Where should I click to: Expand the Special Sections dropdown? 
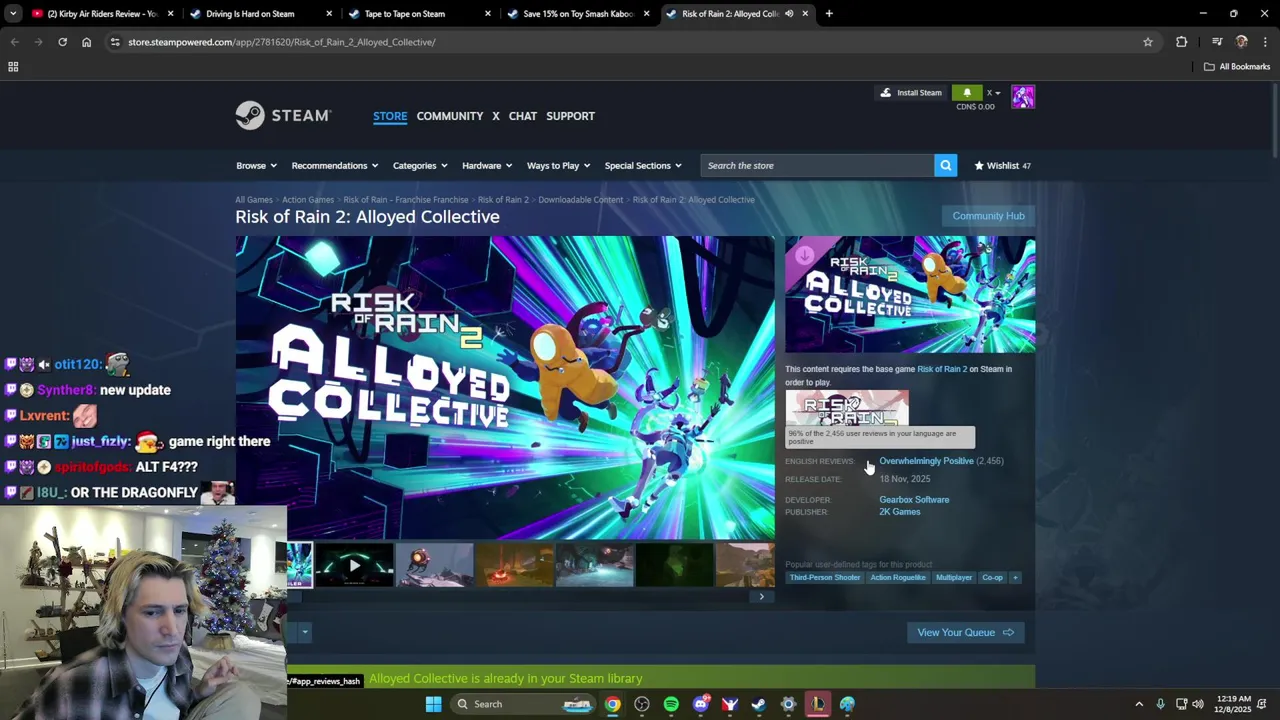coord(643,166)
